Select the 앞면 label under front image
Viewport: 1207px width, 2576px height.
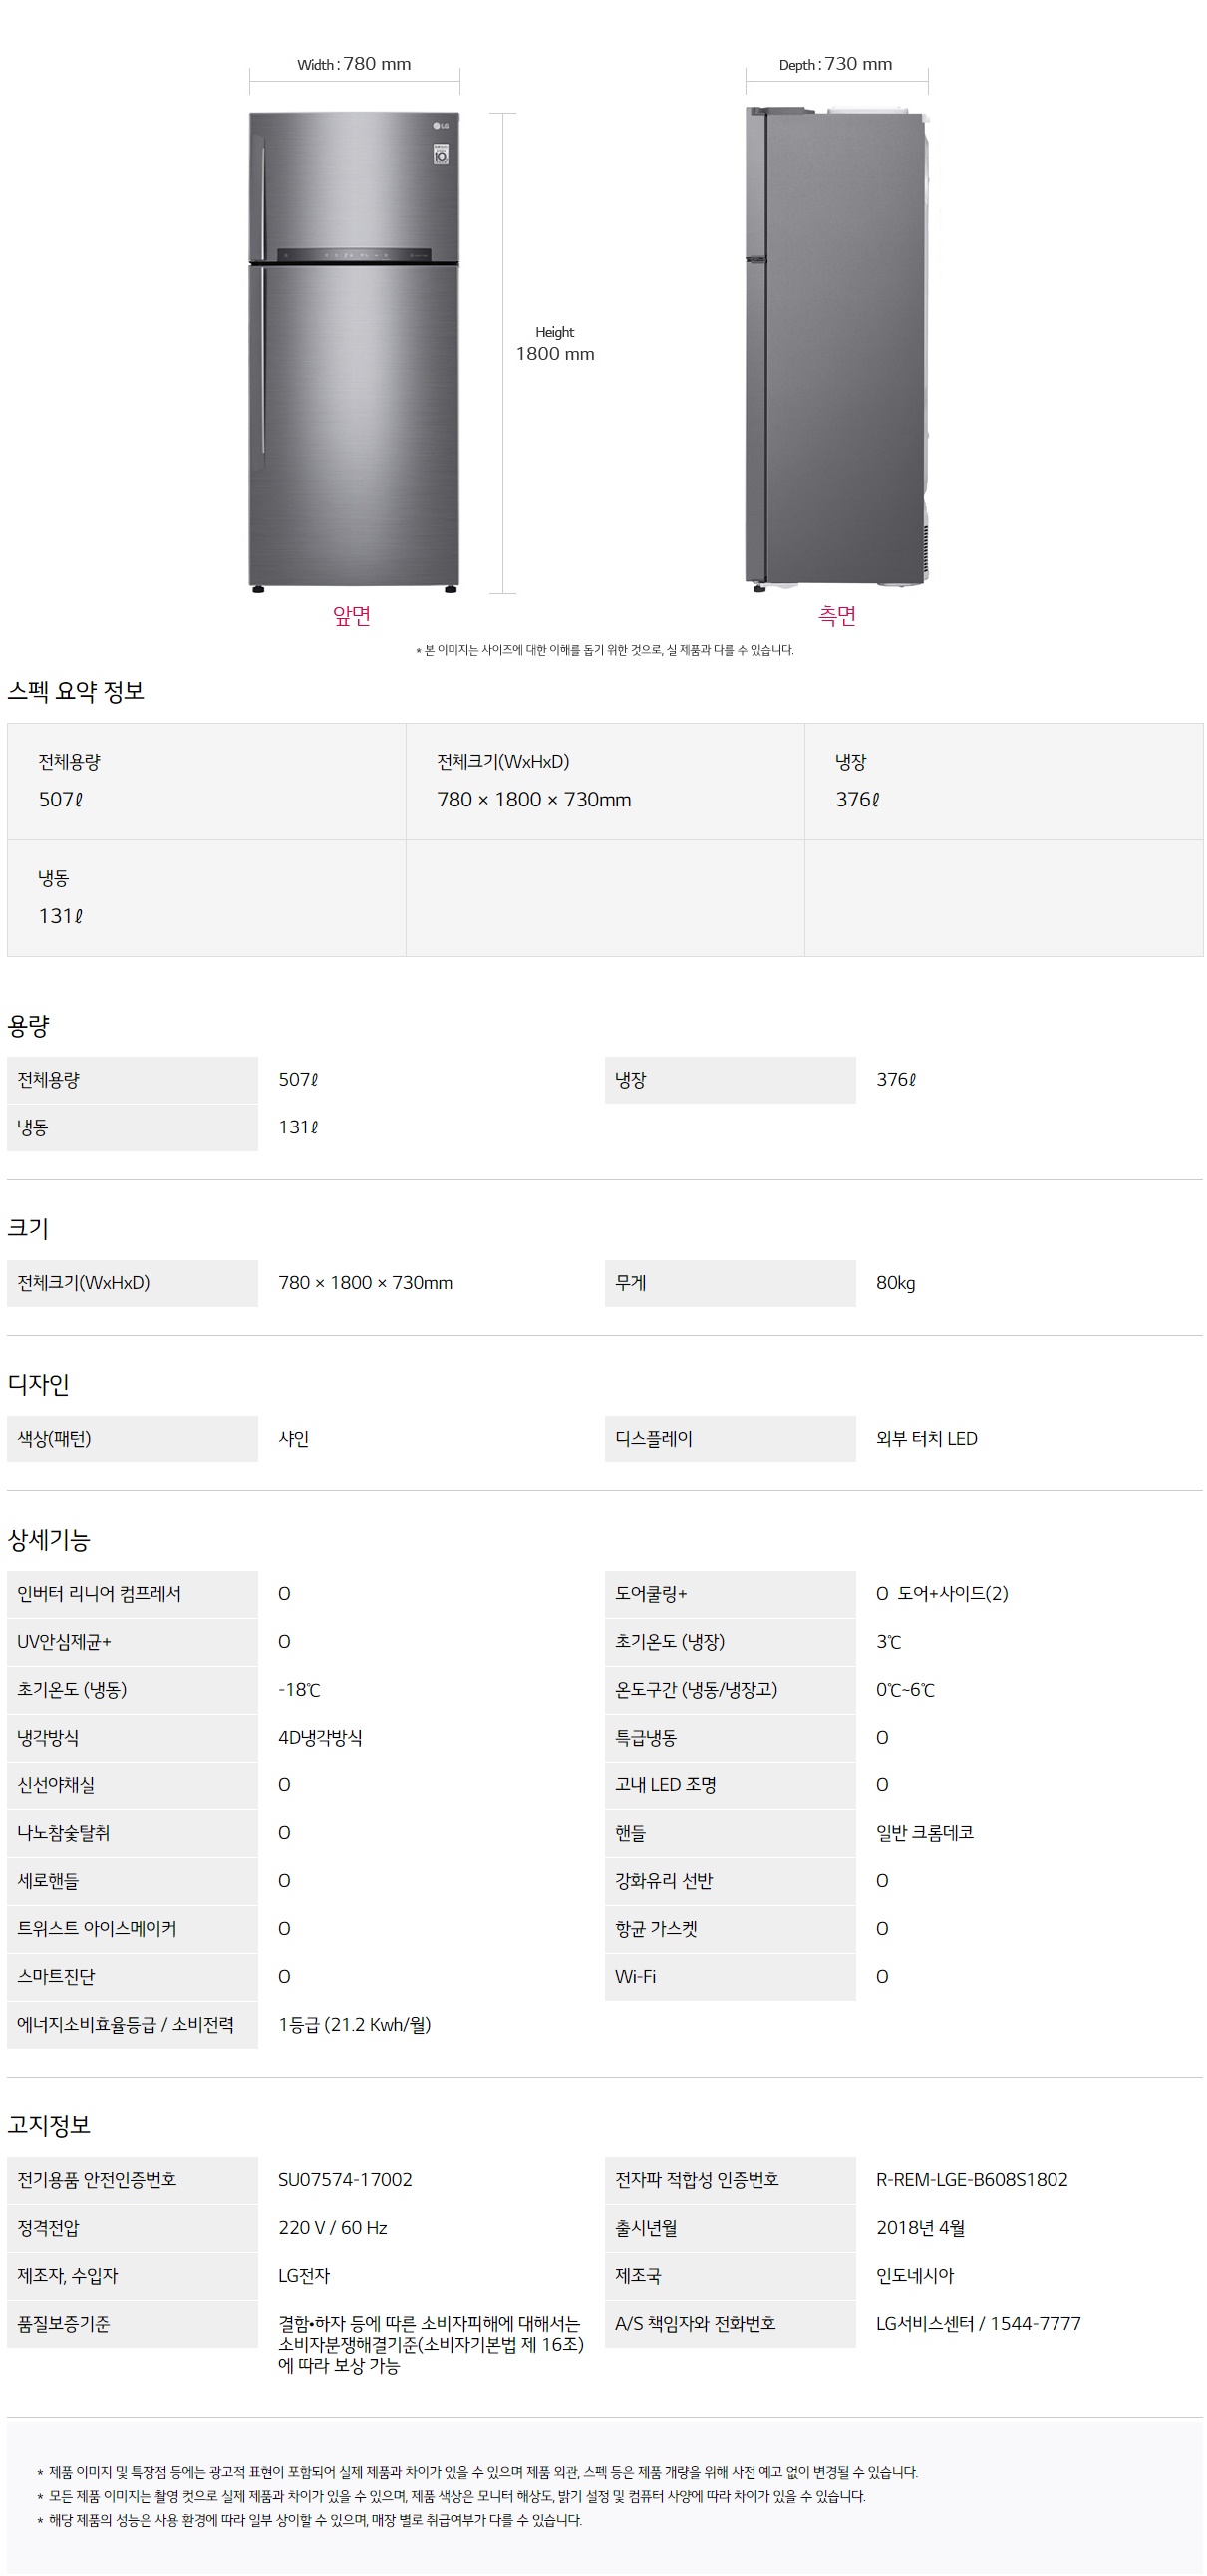352,616
